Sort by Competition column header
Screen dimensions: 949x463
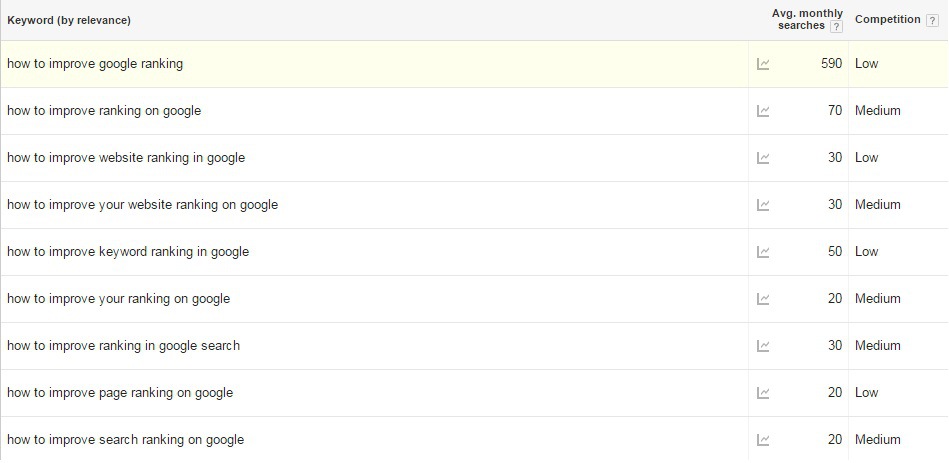coord(887,19)
